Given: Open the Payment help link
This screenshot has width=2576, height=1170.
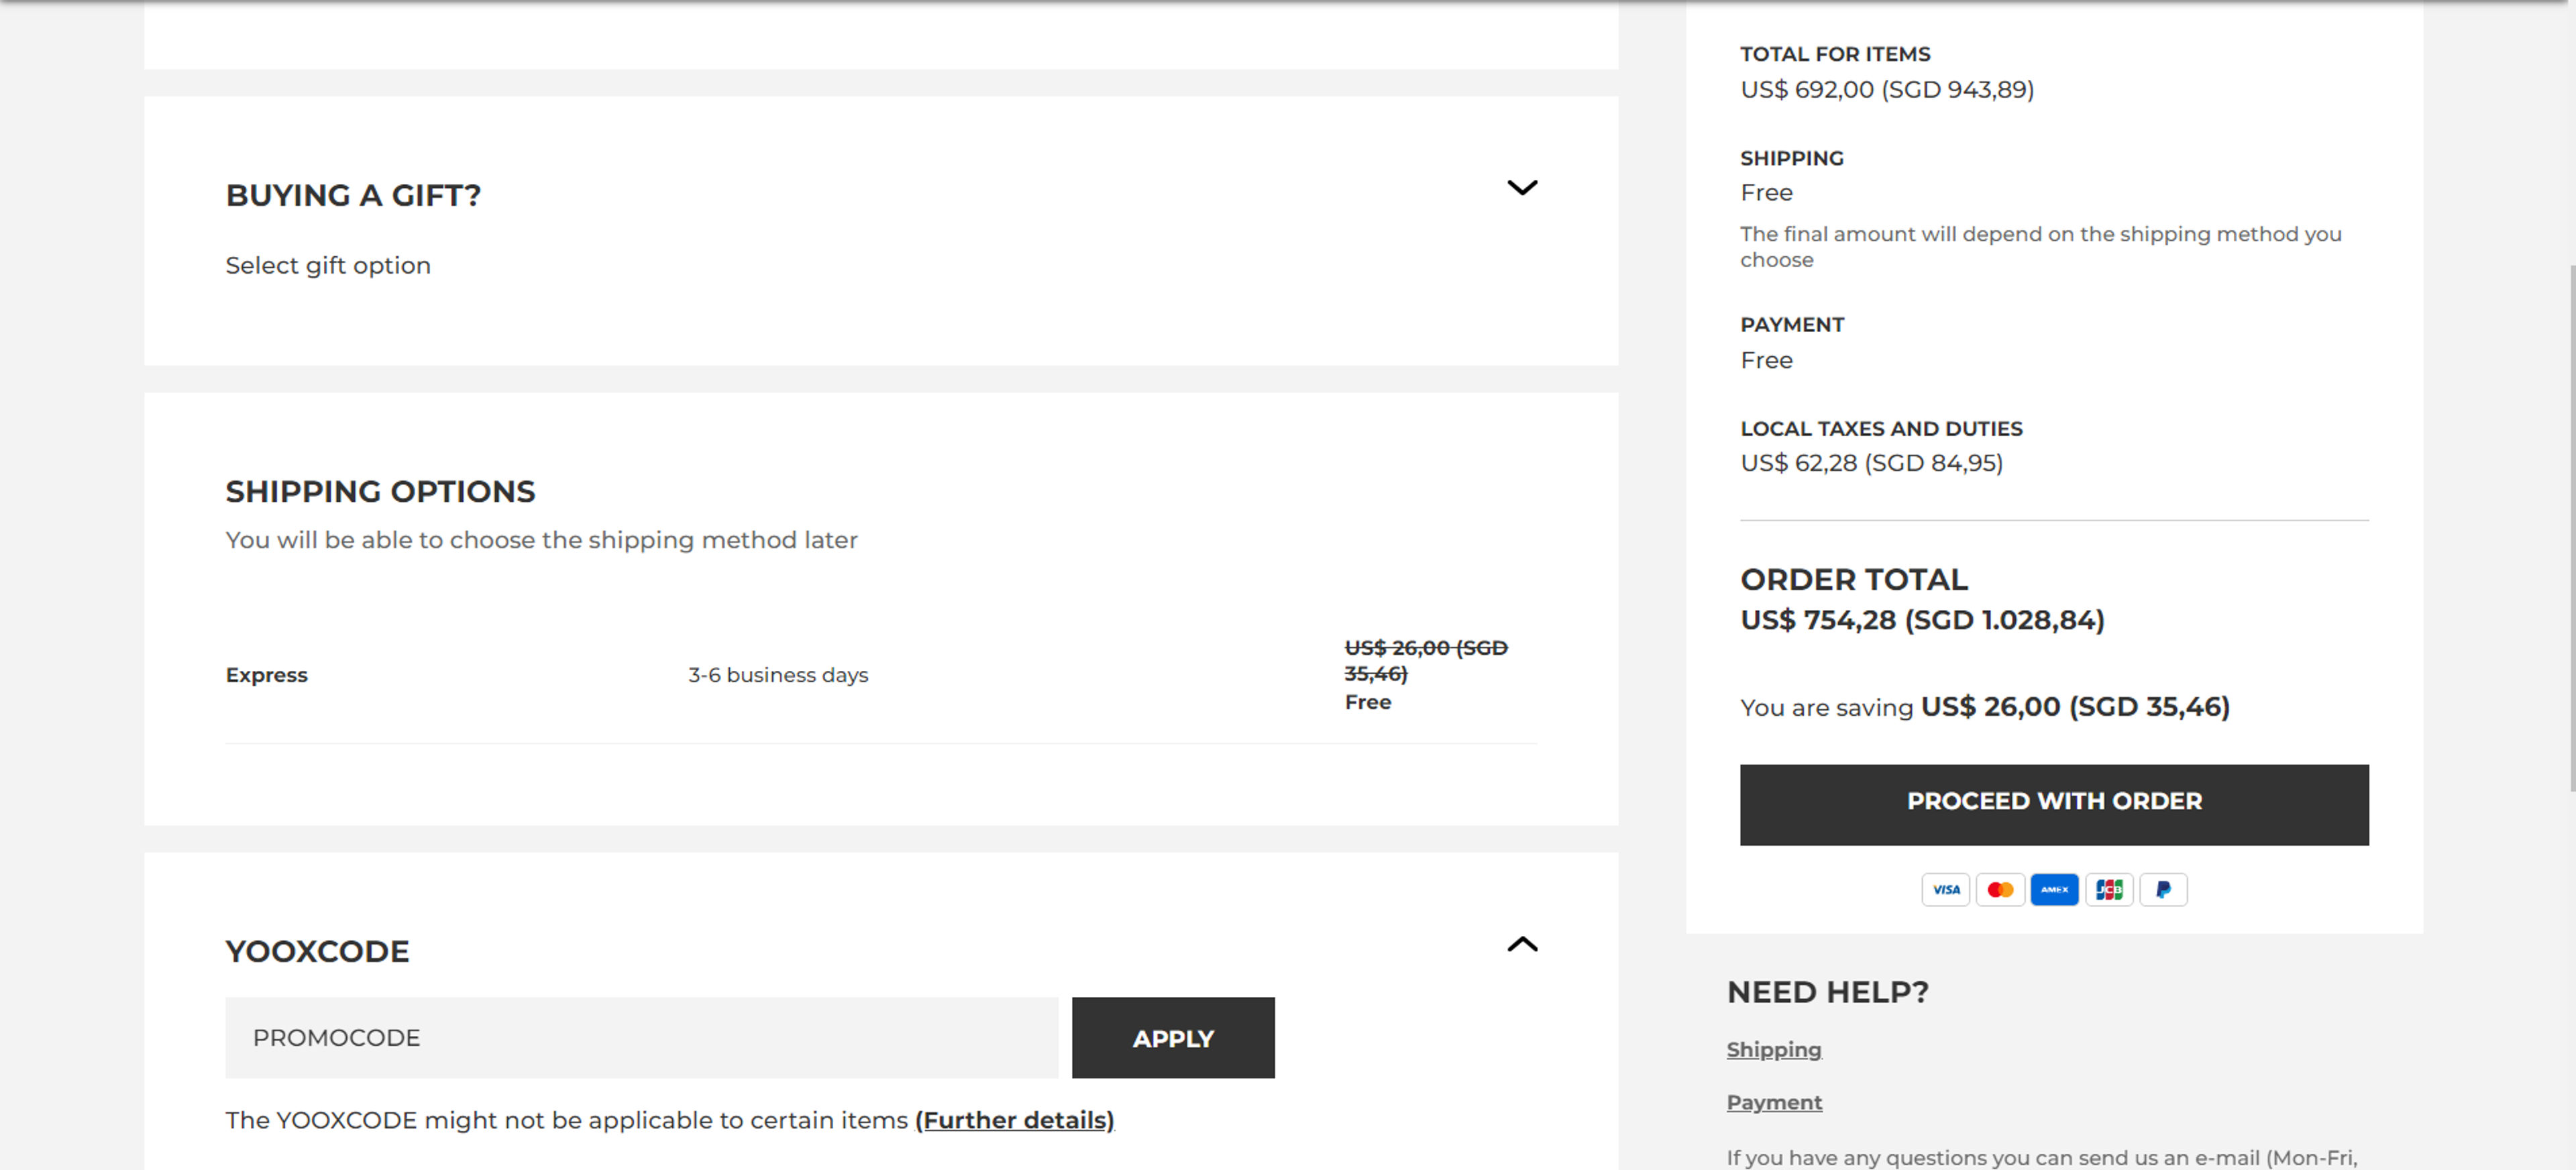Looking at the screenshot, I should click(1774, 1102).
